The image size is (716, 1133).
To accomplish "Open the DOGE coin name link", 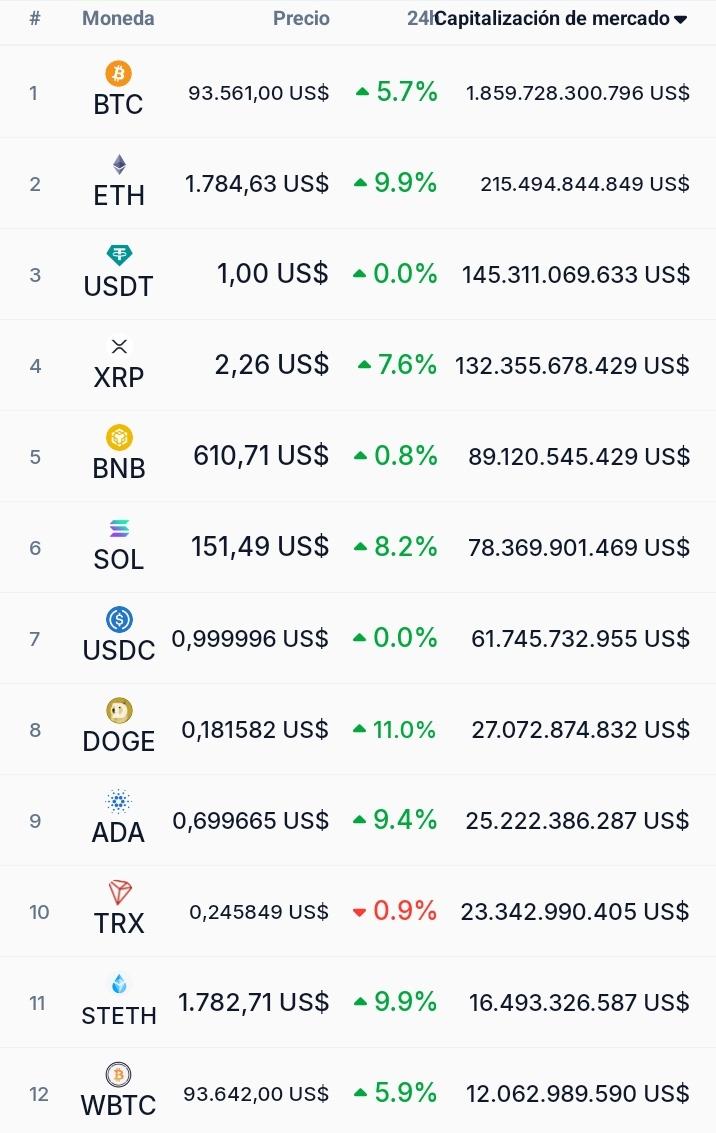I will 119,741.
